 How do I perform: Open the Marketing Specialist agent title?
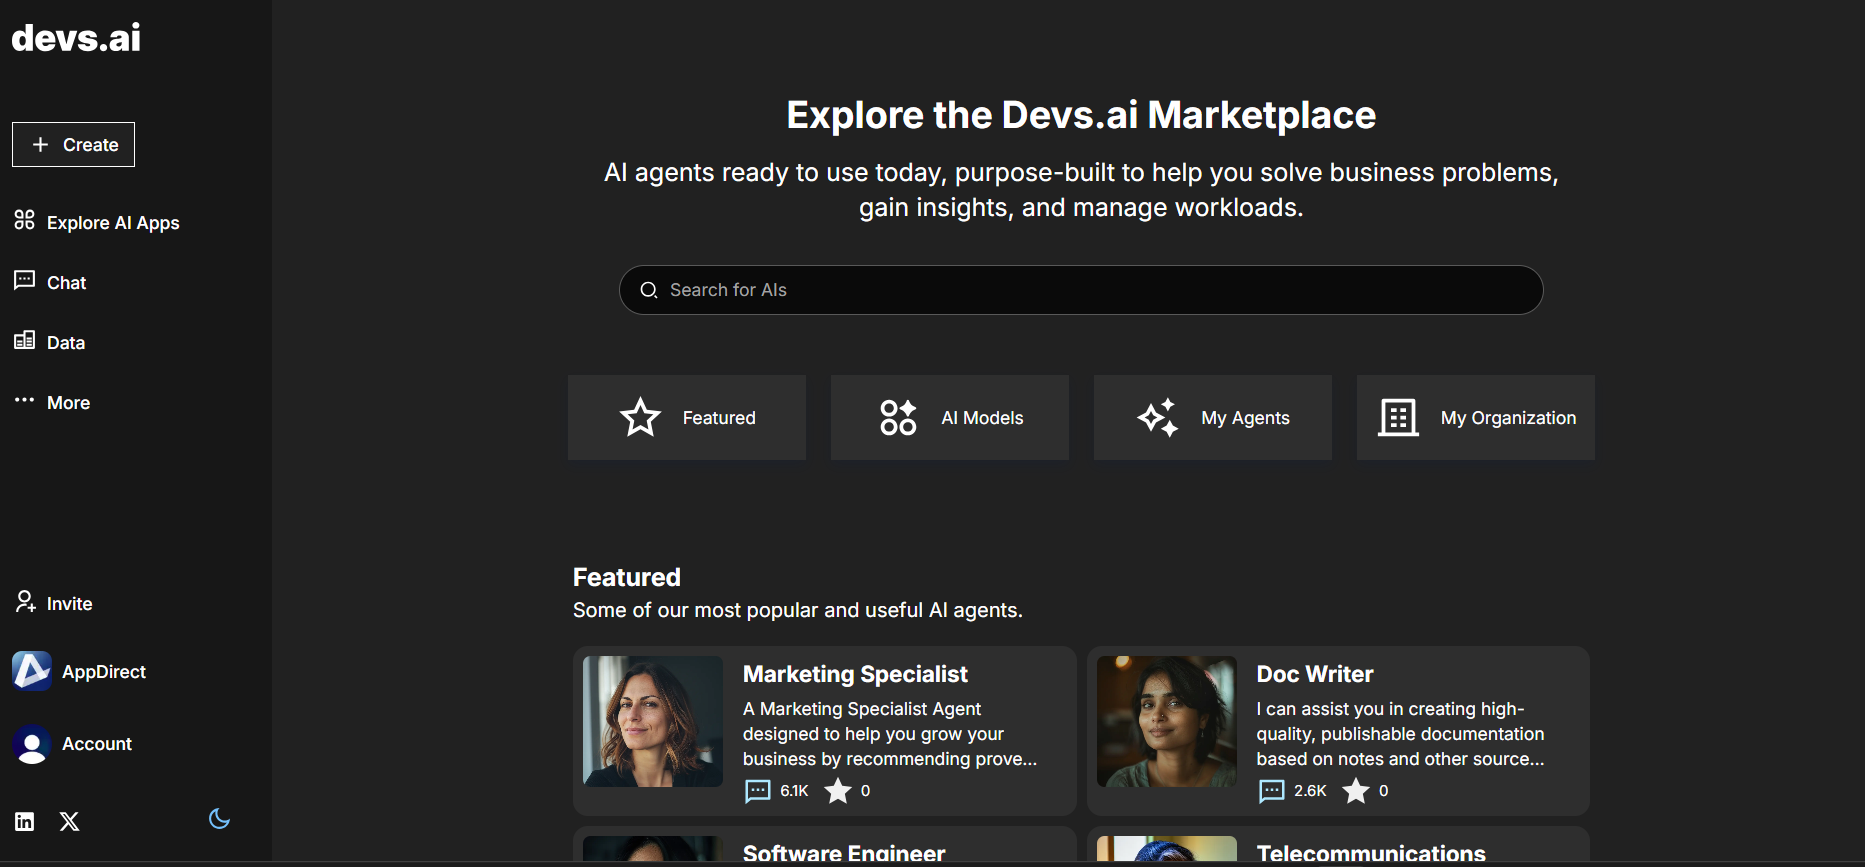pos(855,674)
